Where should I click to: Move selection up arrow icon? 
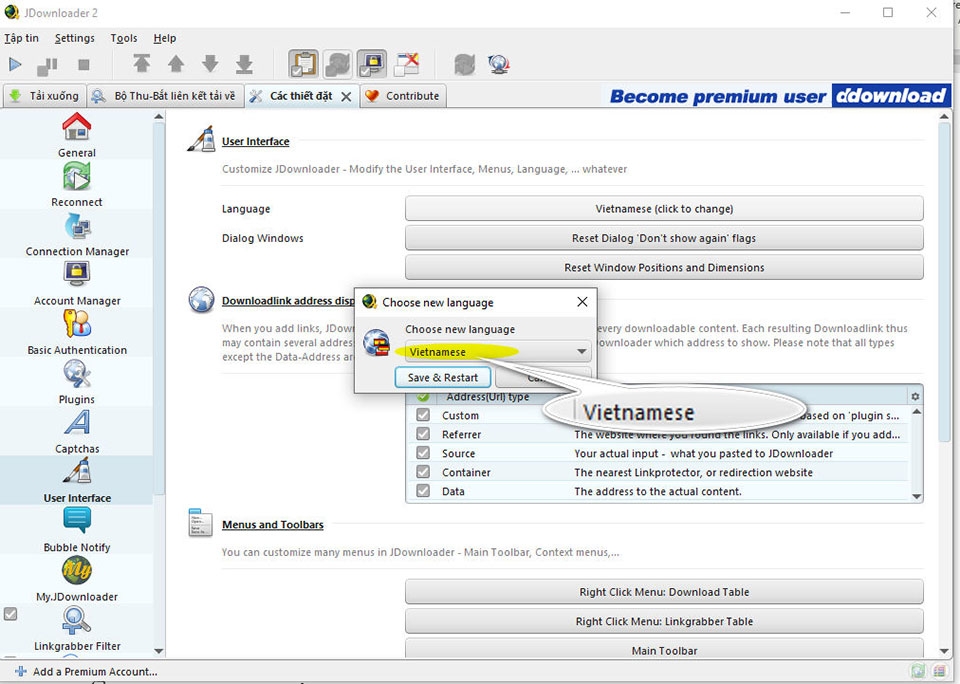click(176, 64)
